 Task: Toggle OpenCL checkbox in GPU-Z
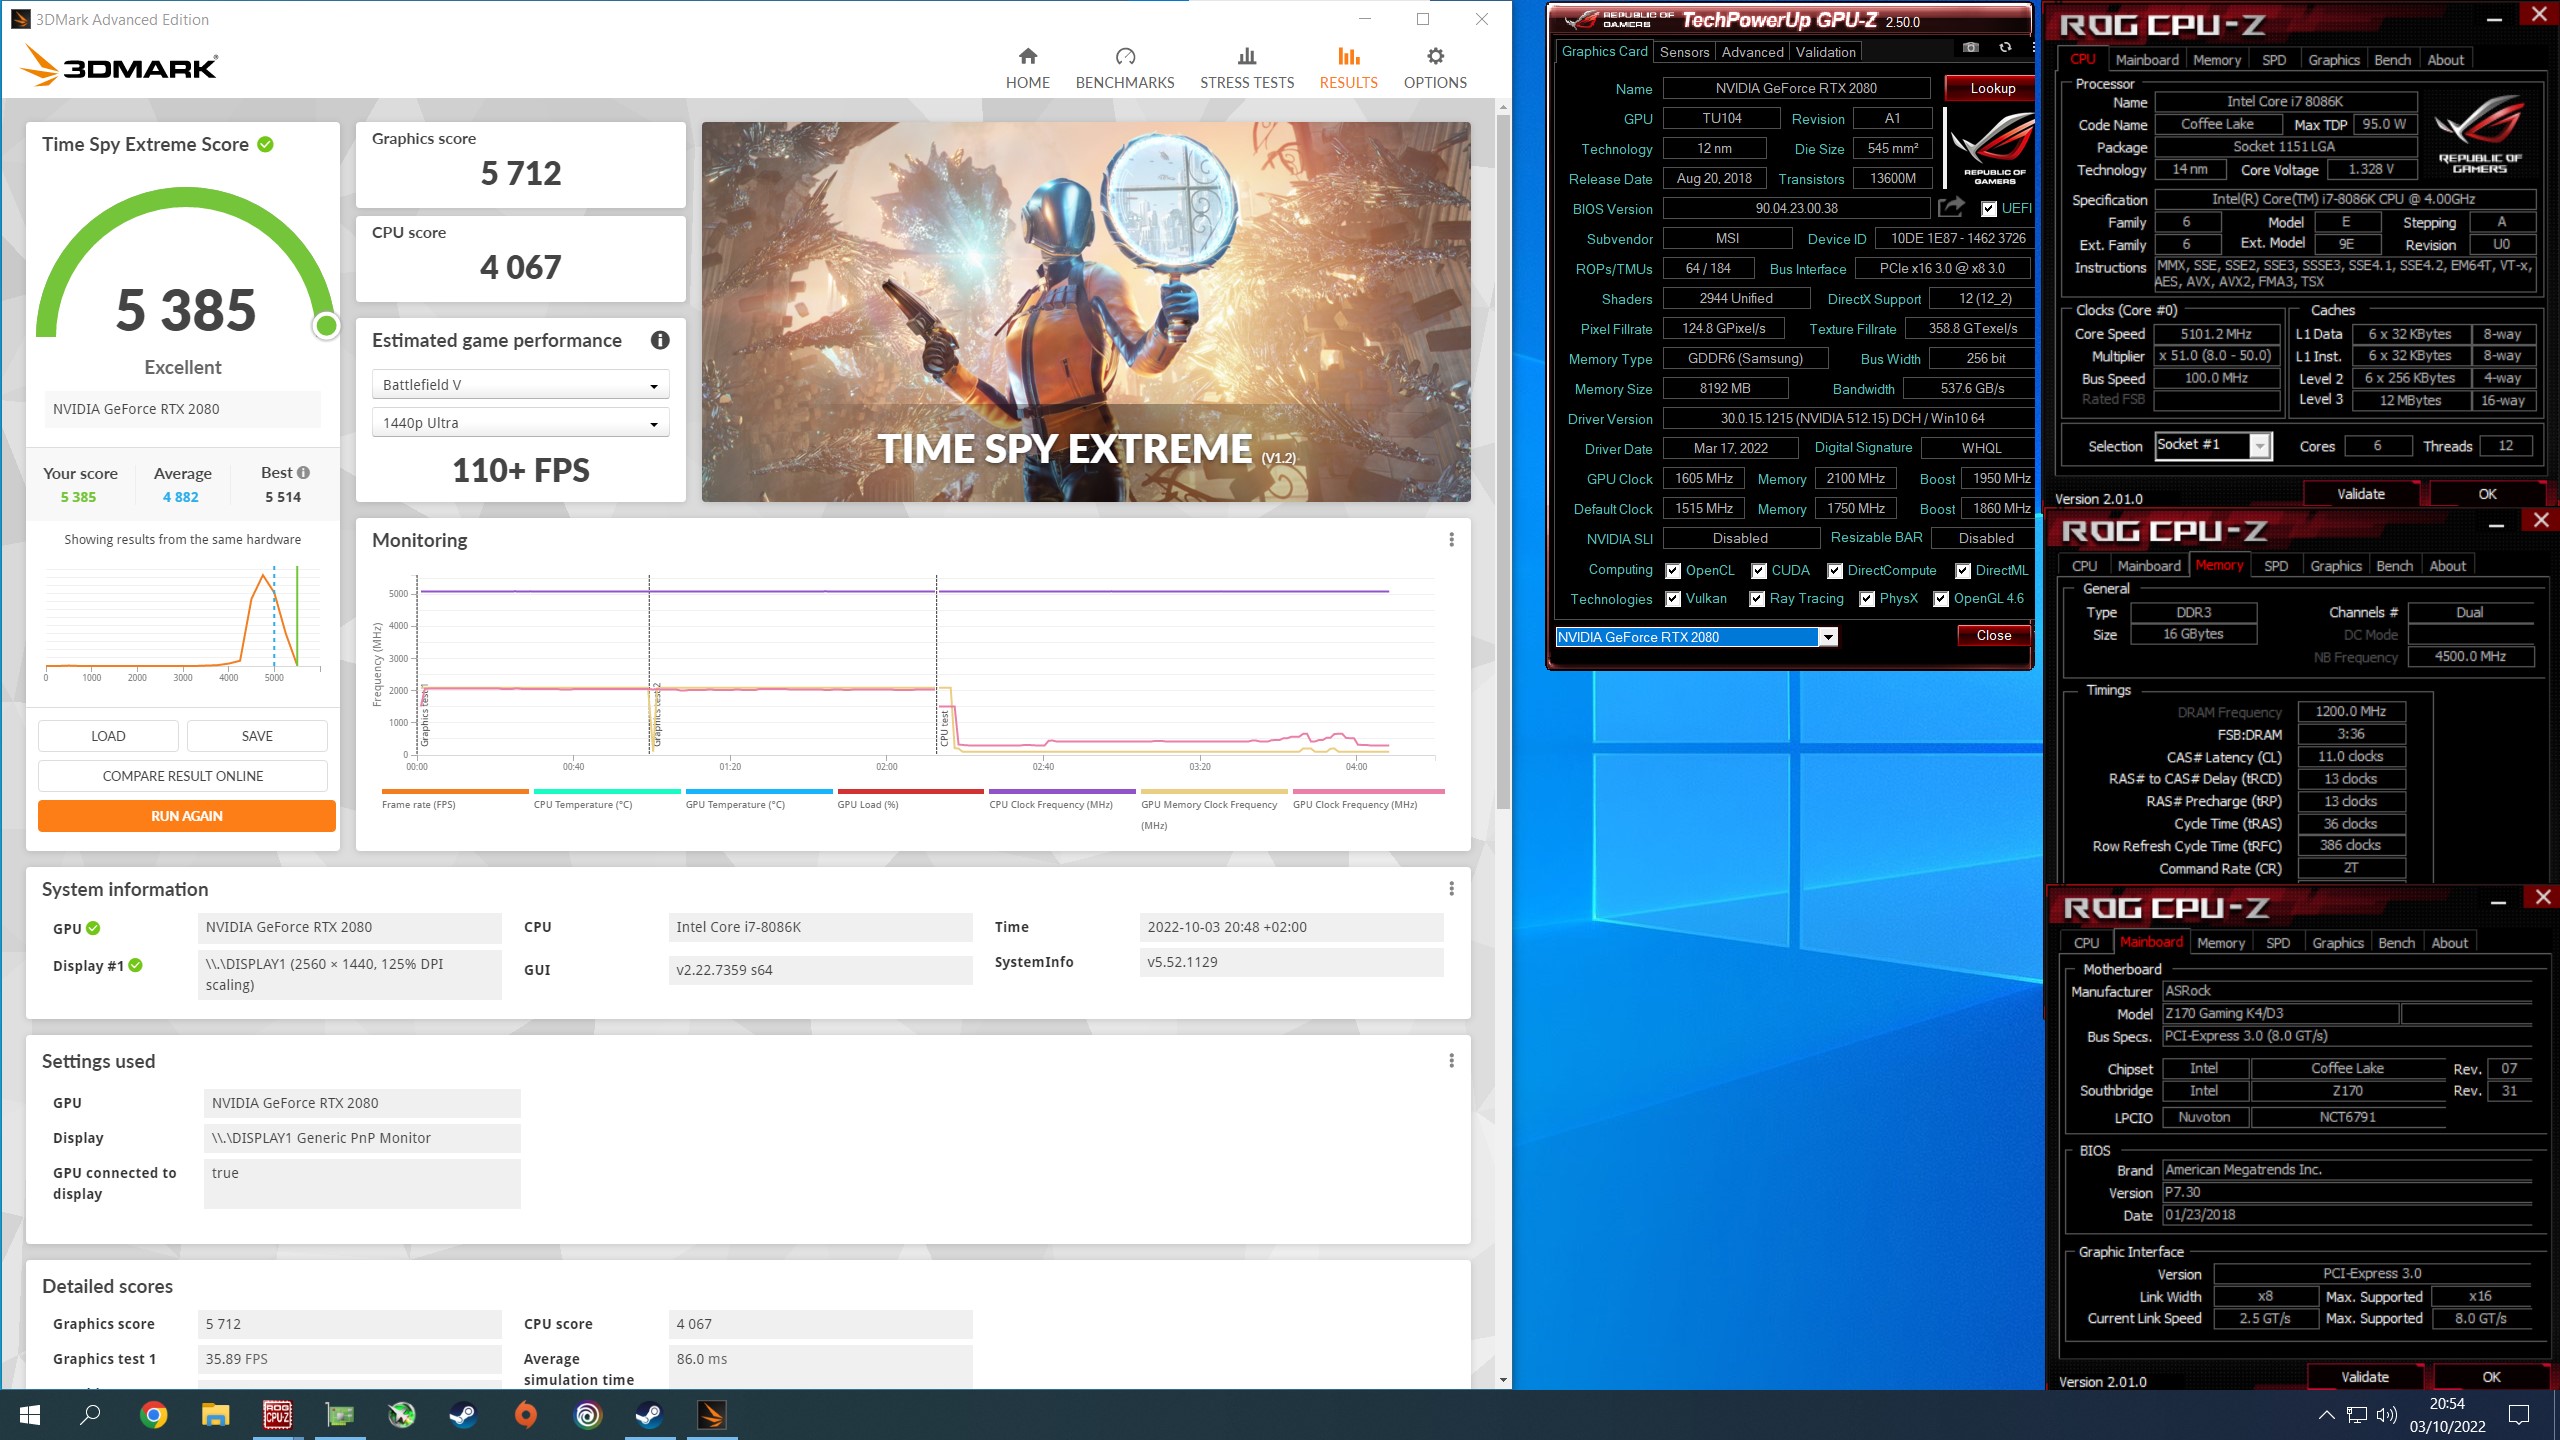(x=1673, y=571)
